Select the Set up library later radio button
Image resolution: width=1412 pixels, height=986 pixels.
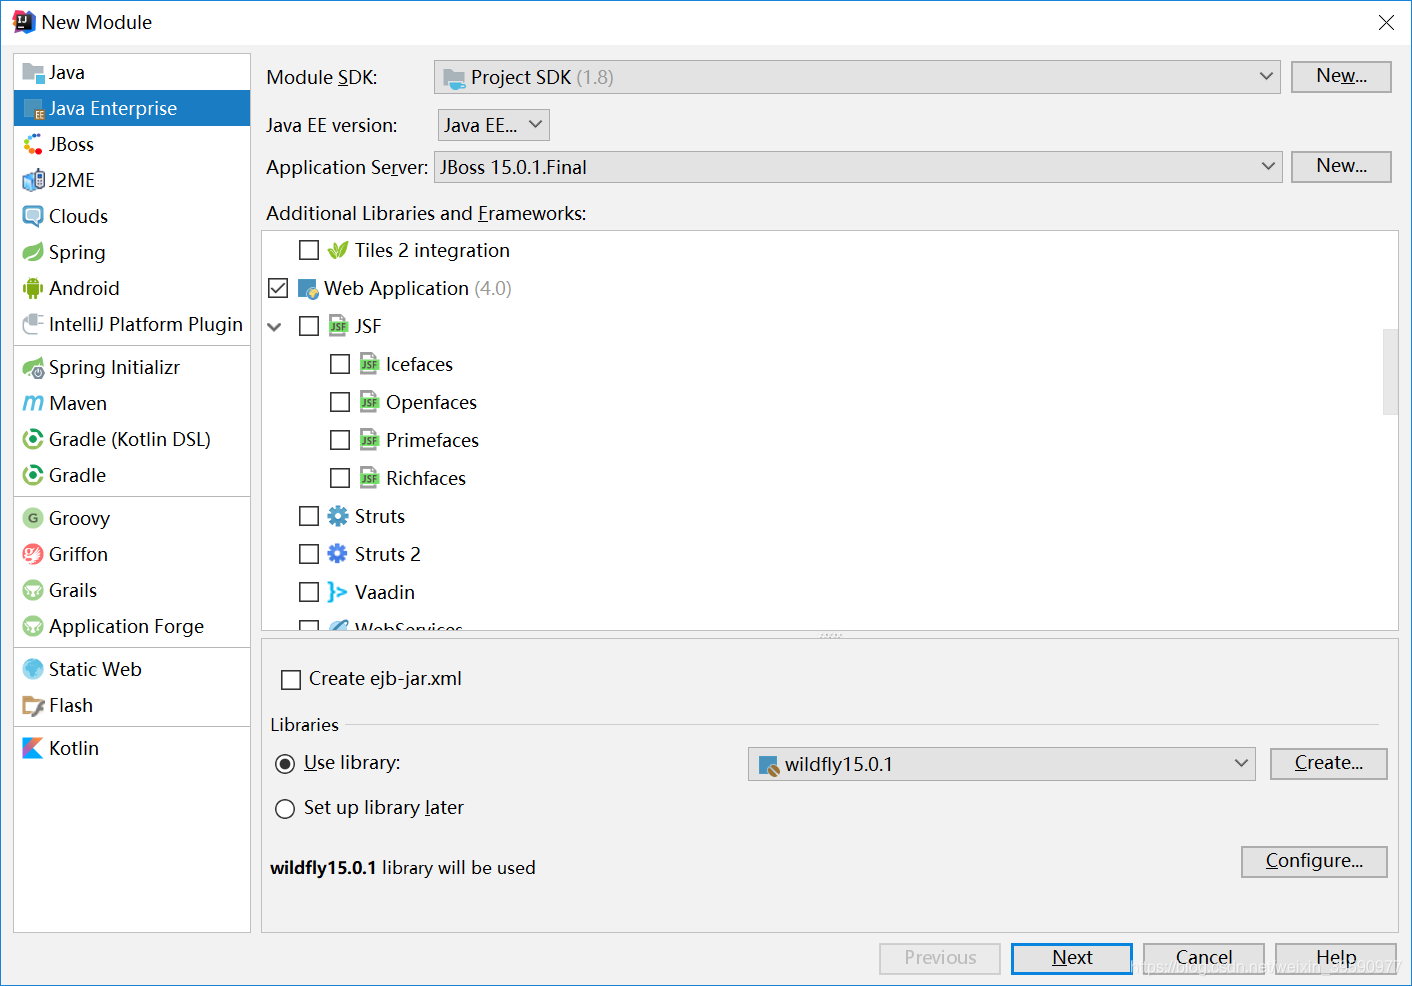pyautogui.click(x=285, y=808)
